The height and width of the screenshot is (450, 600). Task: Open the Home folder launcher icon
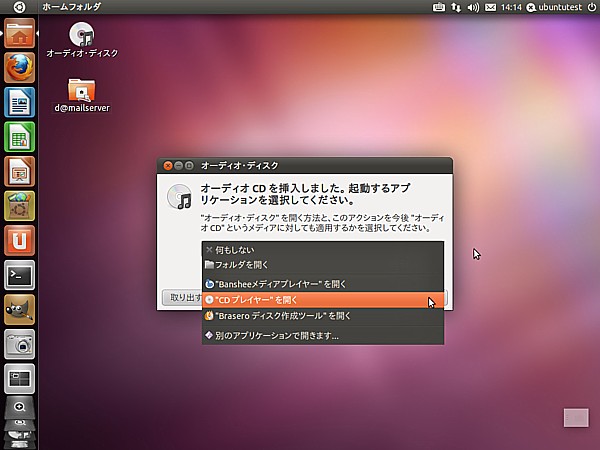19,33
